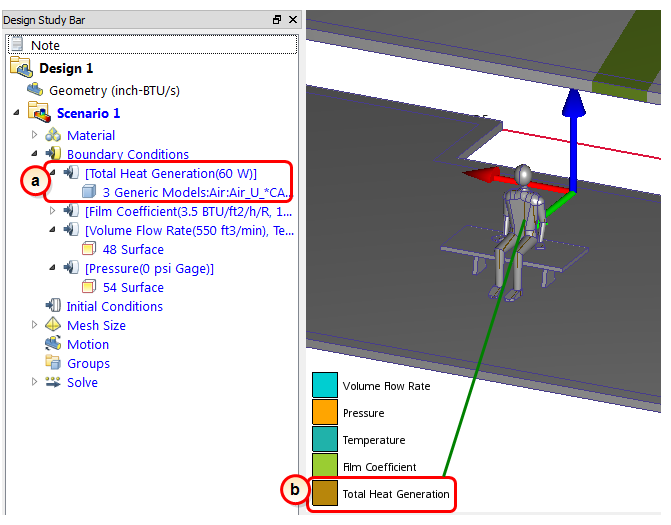The image size is (671, 525).
Task: Select the Material label
Action: tap(91, 135)
